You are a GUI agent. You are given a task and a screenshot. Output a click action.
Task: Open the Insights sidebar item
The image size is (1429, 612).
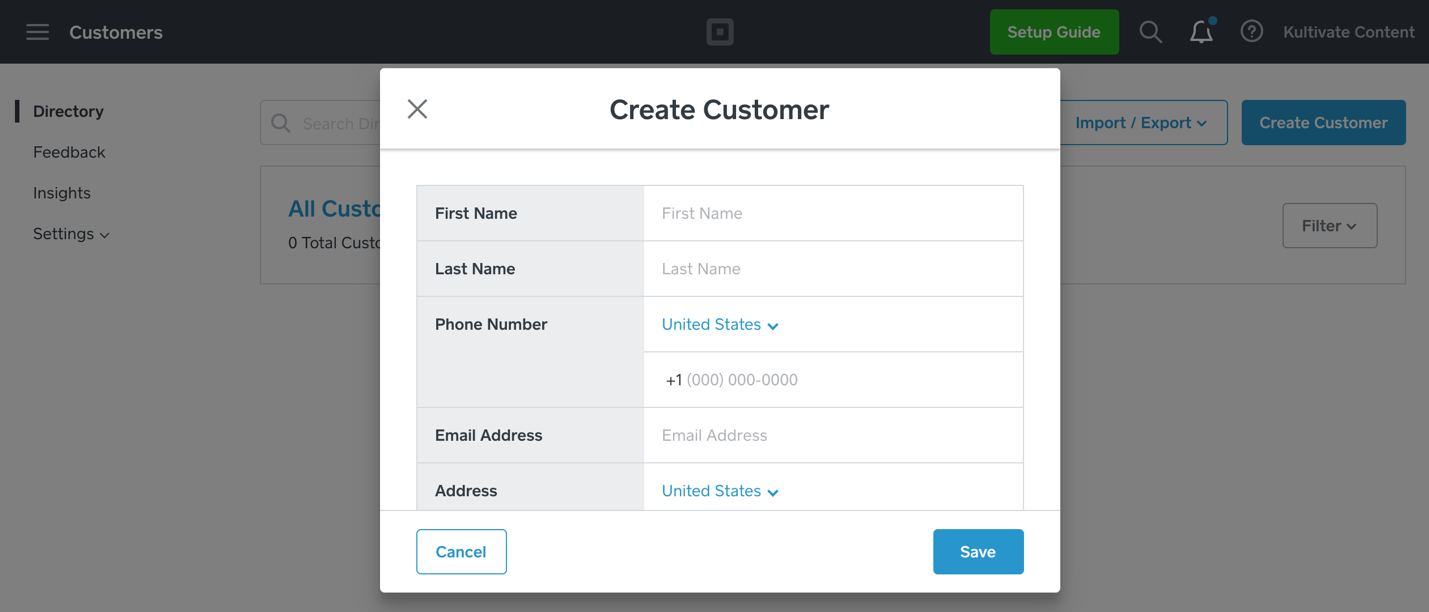click(62, 193)
